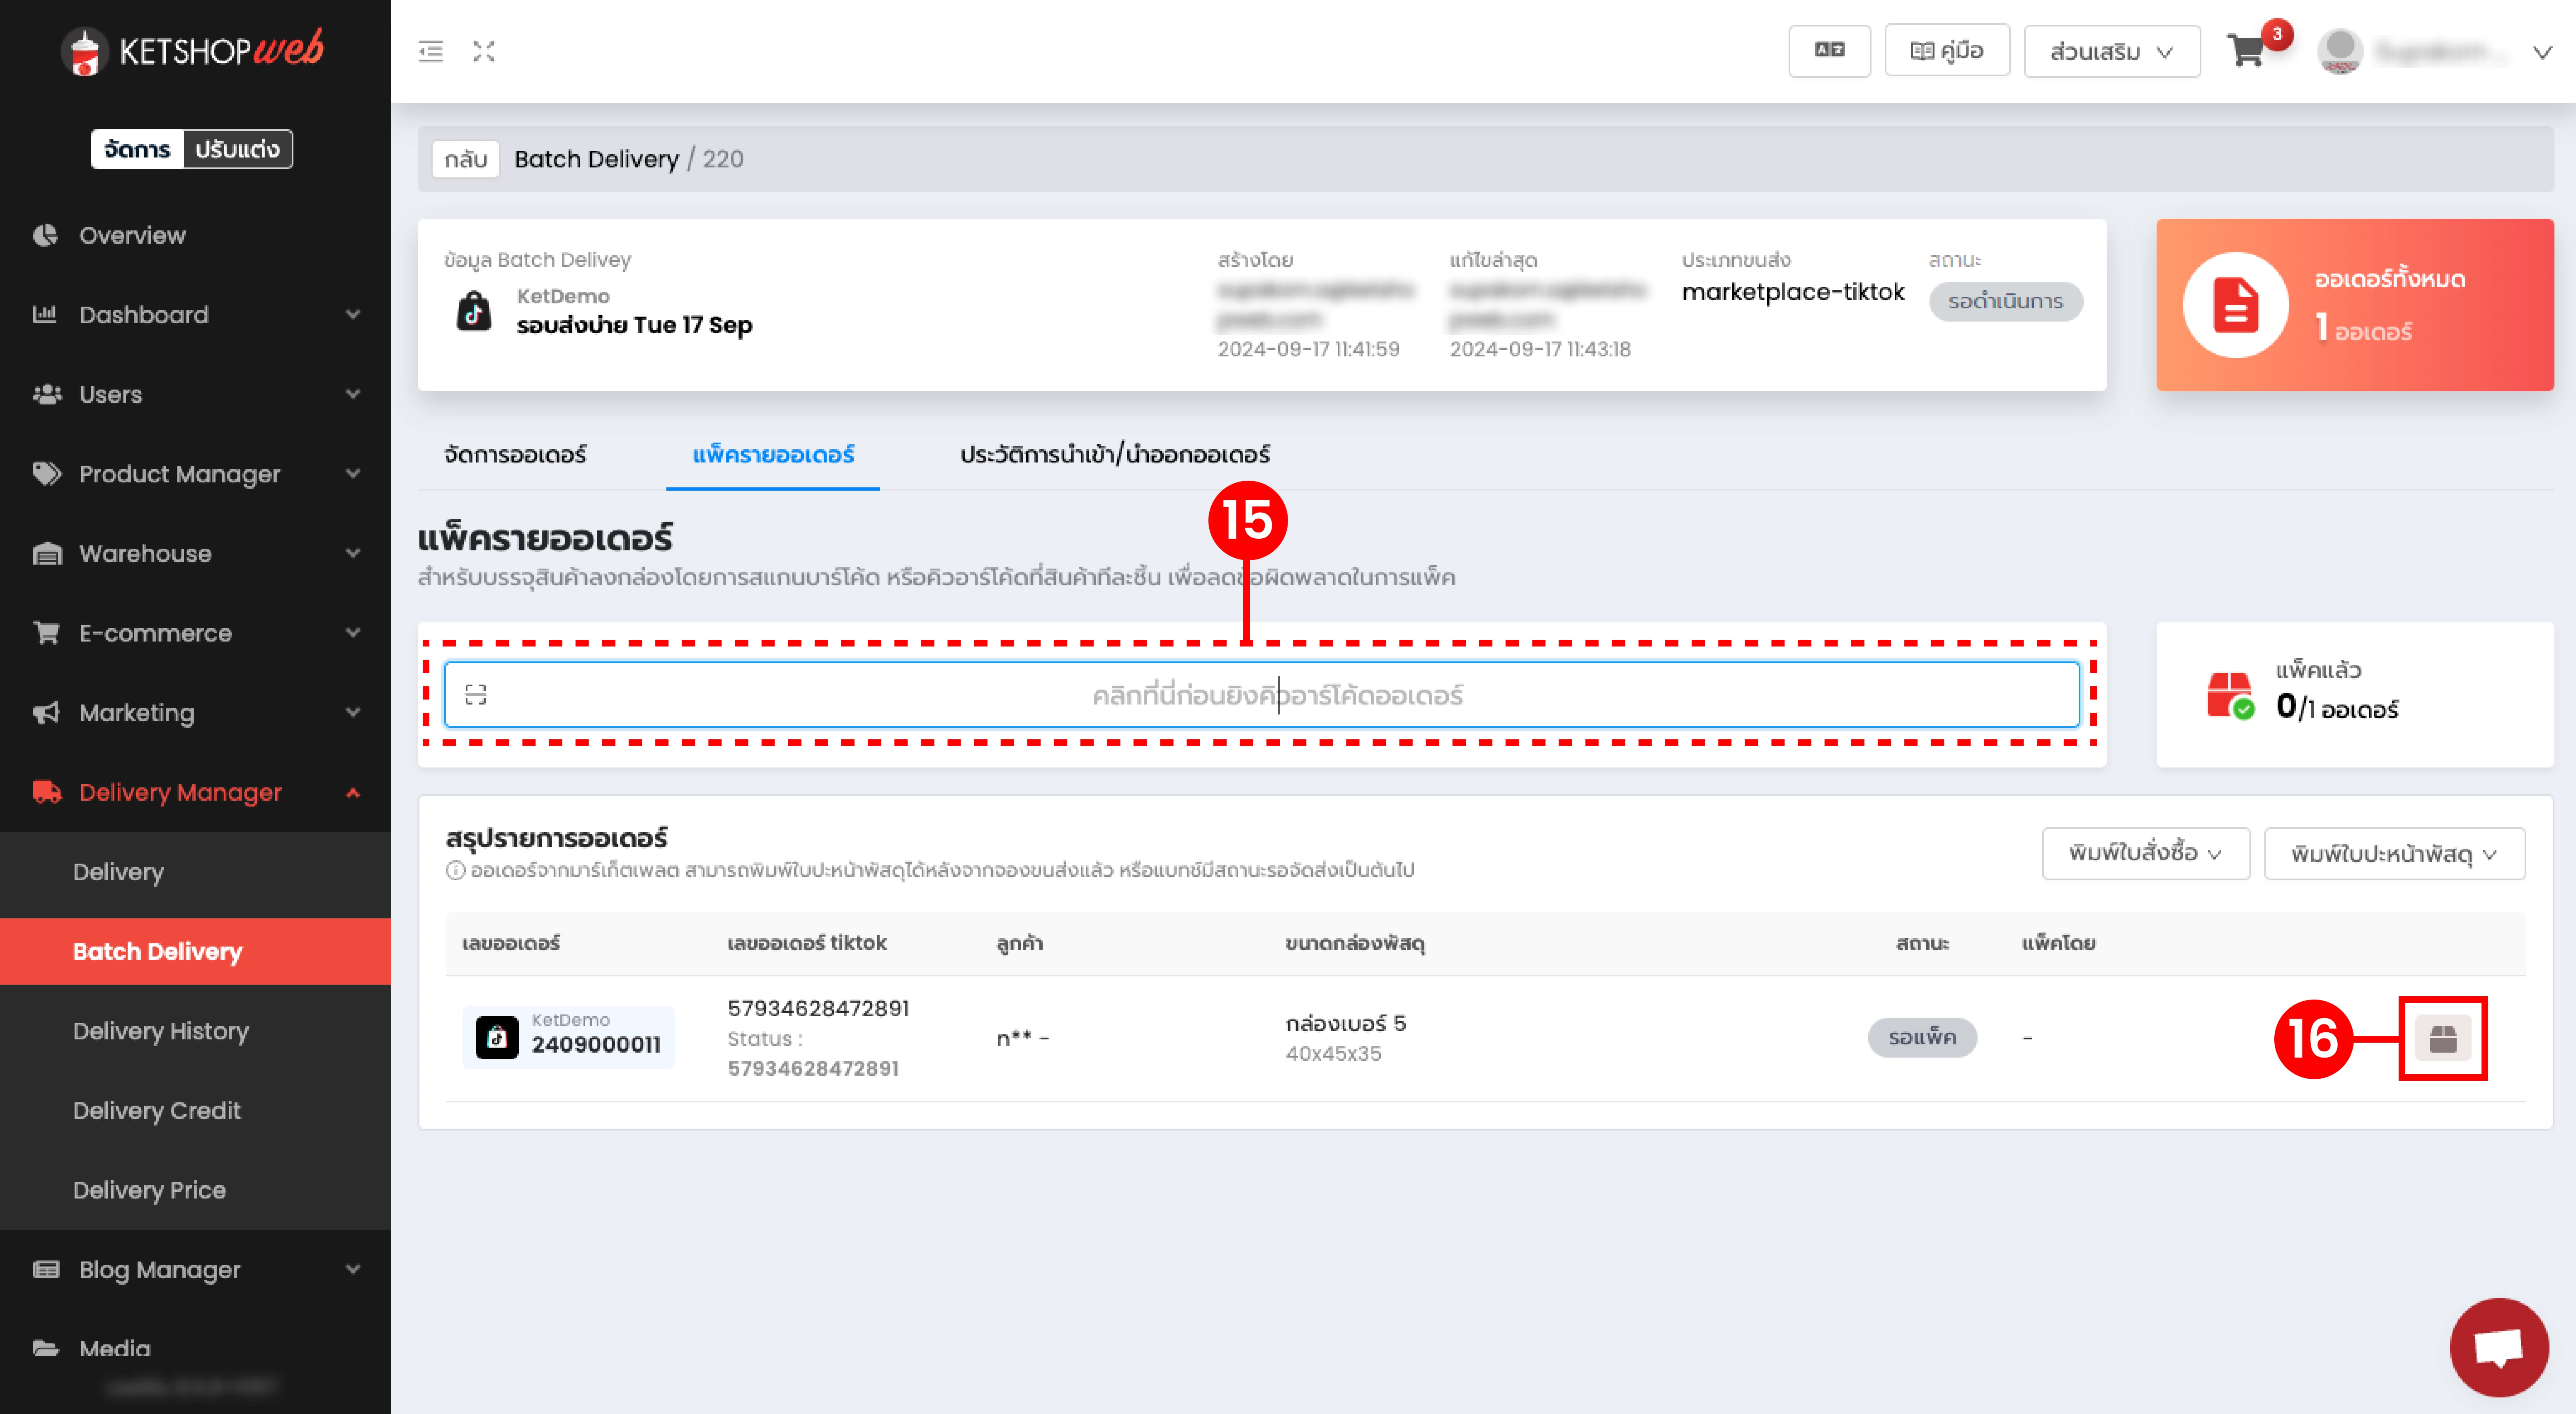Image resolution: width=2576 pixels, height=1414 pixels.
Task: Click the แพ็คโดย column header
Action: click(x=2059, y=943)
